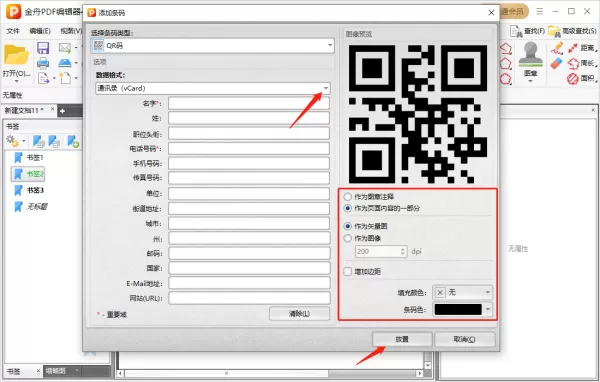600x382 pixels.
Task: Click the Scanner icon in the toolbar
Action: pos(65,63)
